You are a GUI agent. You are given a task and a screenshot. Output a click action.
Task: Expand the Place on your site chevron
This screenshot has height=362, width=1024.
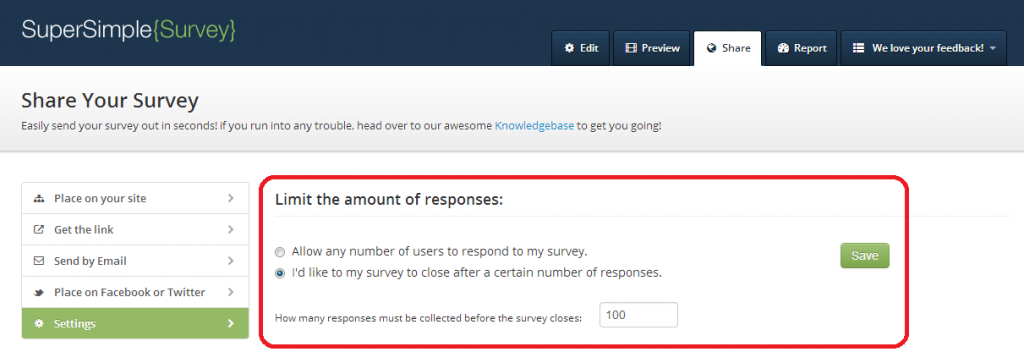231,198
